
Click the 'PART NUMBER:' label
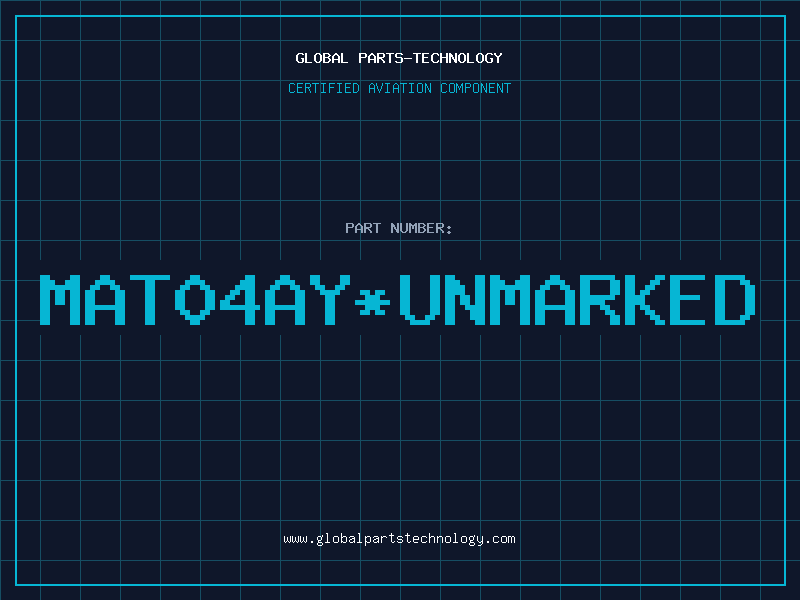point(399,228)
